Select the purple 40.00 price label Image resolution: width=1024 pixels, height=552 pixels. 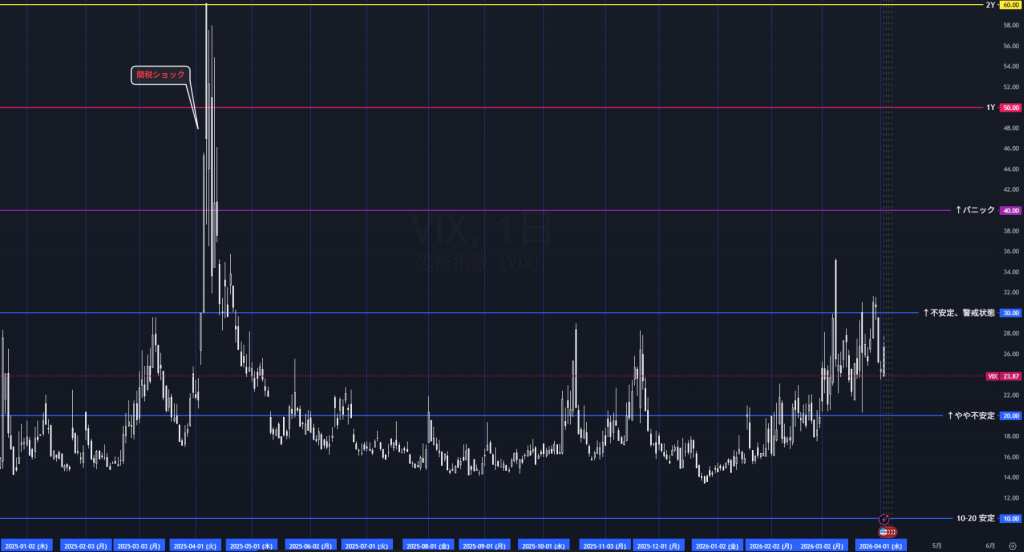pos(1010,210)
